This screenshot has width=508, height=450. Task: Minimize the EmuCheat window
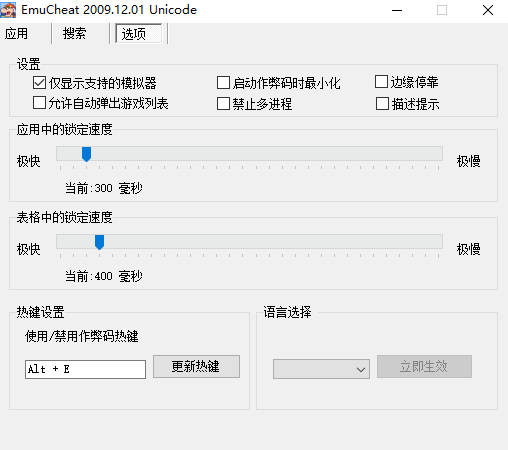pyautogui.click(x=397, y=10)
